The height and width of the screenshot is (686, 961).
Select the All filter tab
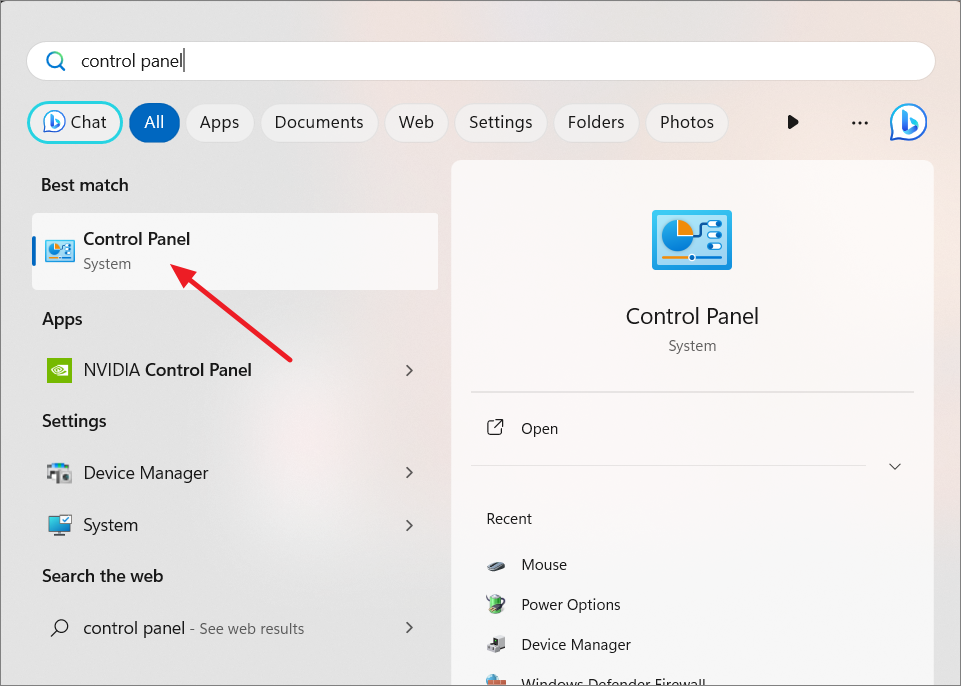[154, 122]
